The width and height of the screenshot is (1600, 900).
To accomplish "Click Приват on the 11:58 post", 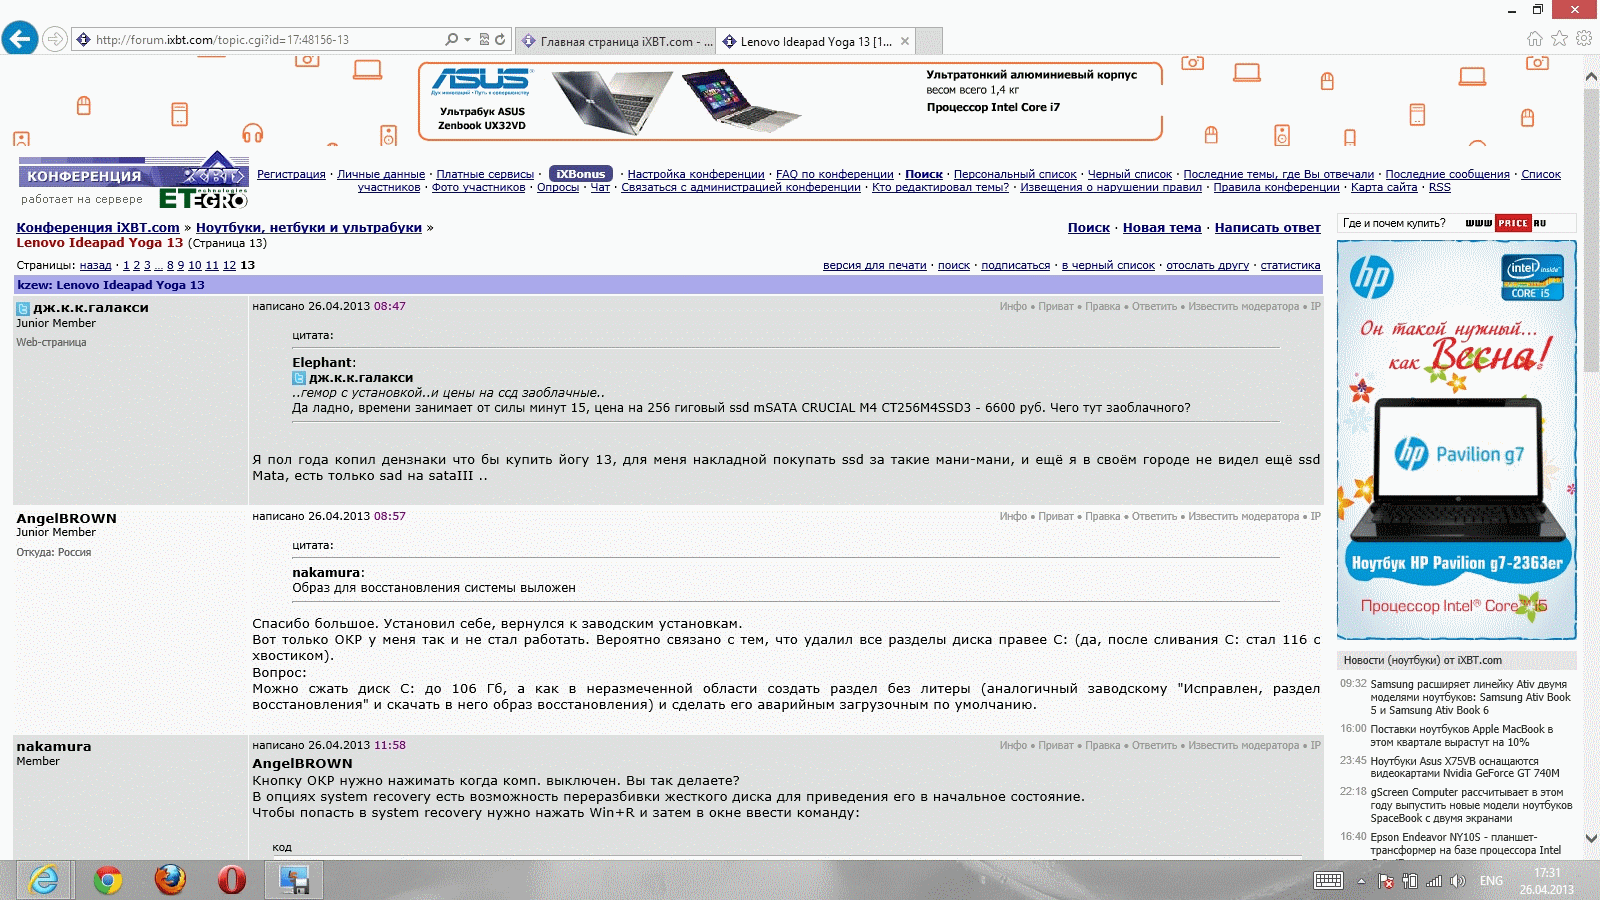I will pos(1055,745).
